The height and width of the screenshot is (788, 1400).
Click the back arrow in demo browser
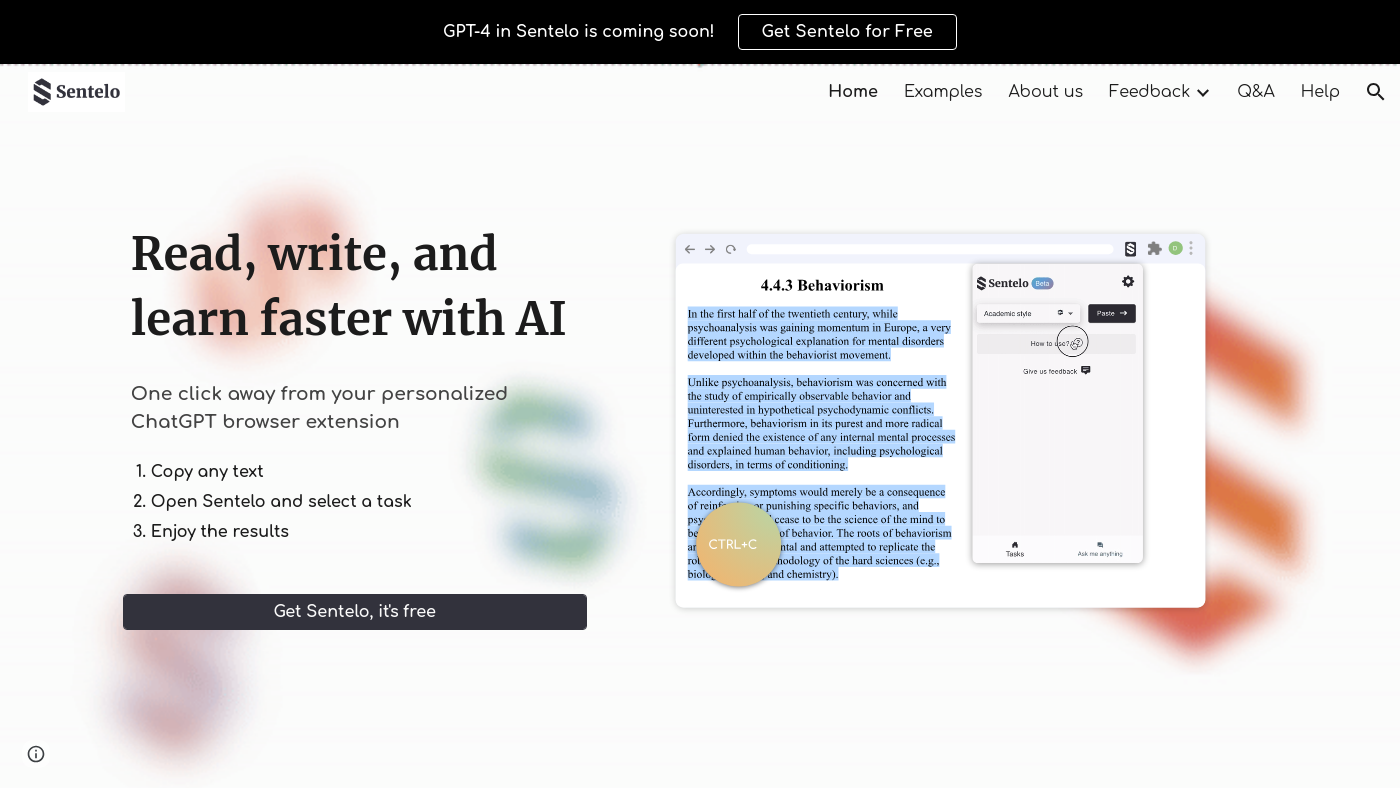tap(689, 249)
